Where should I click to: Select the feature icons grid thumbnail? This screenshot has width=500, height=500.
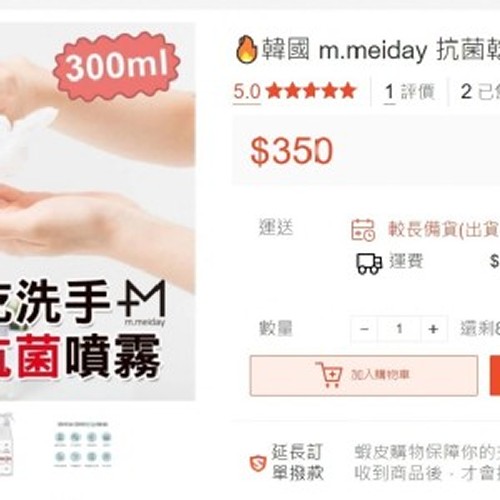click(x=83, y=445)
